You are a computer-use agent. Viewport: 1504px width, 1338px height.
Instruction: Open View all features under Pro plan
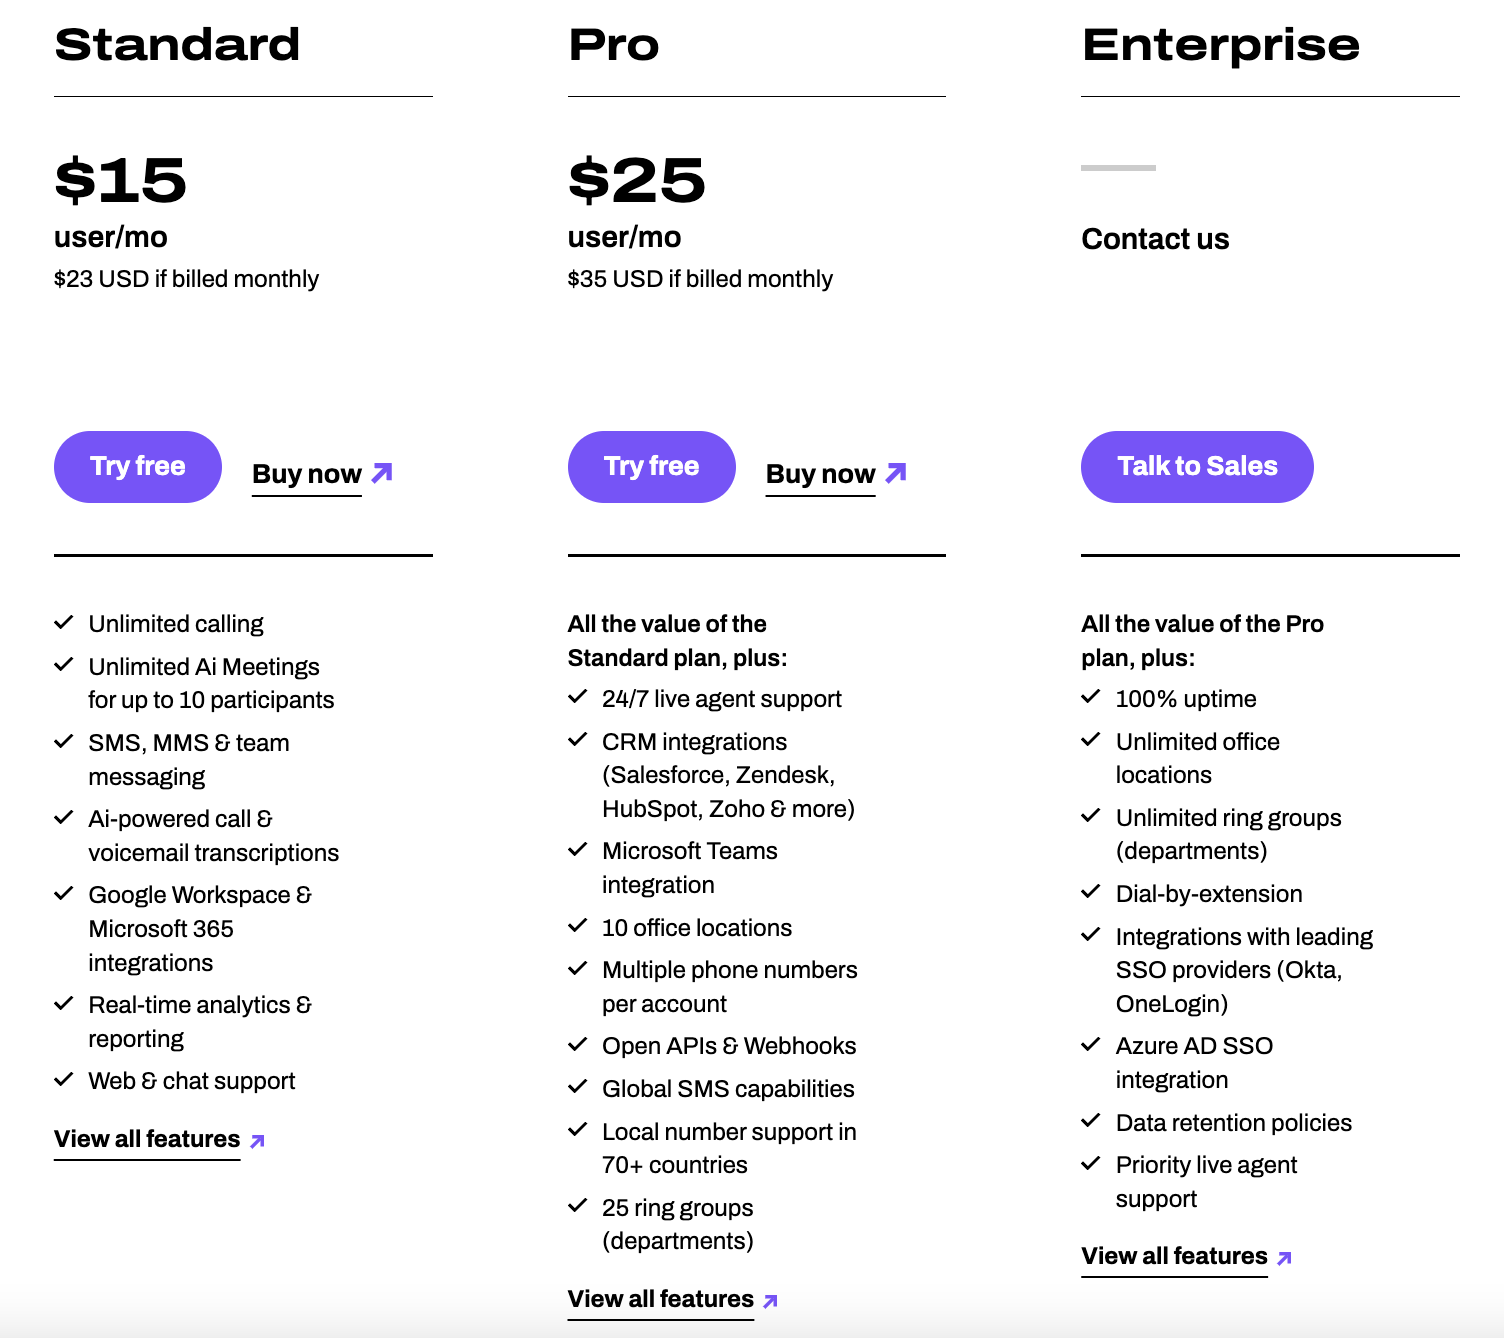click(660, 1299)
